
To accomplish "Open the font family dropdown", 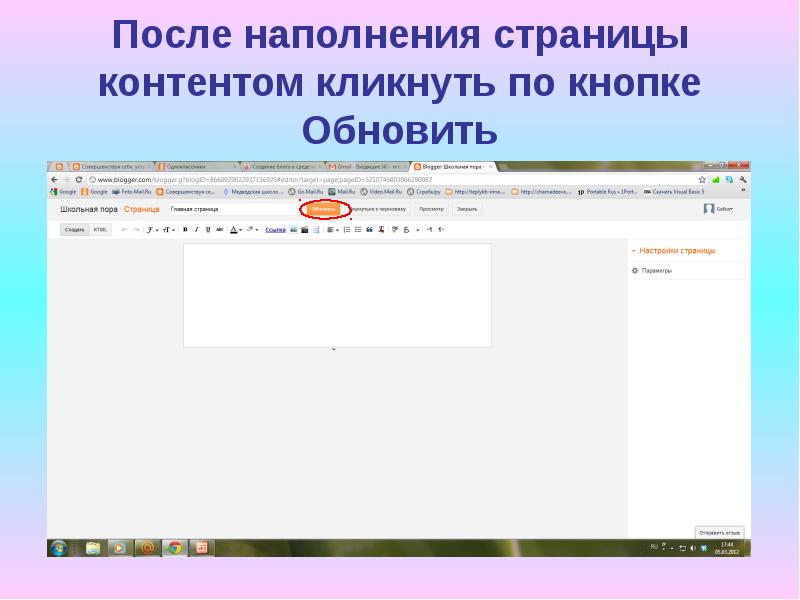I will [152, 230].
